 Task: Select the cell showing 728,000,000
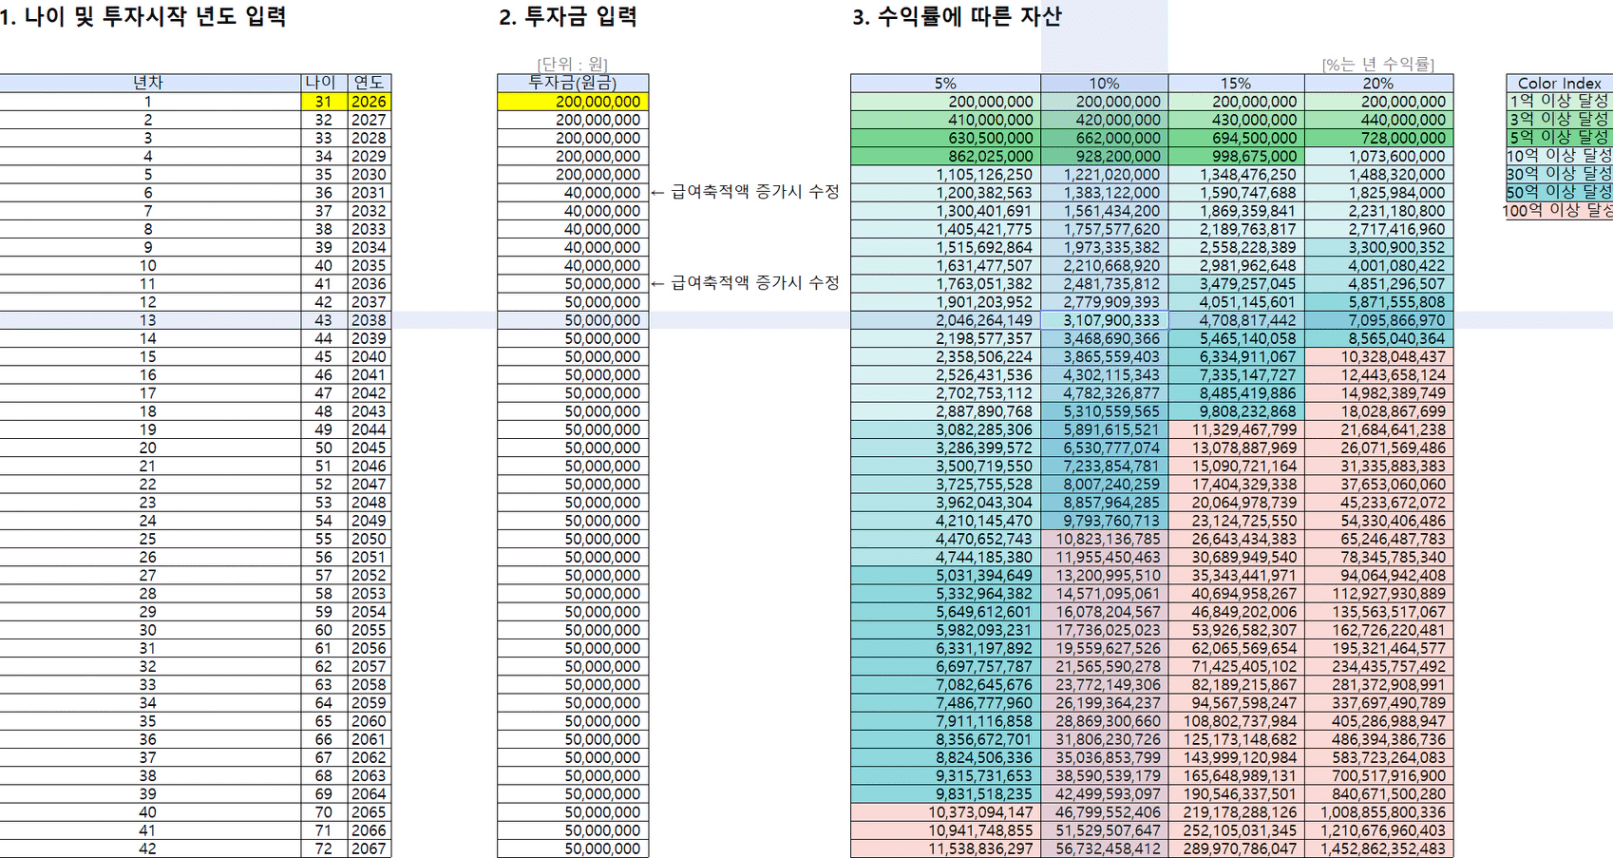tap(1378, 138)
